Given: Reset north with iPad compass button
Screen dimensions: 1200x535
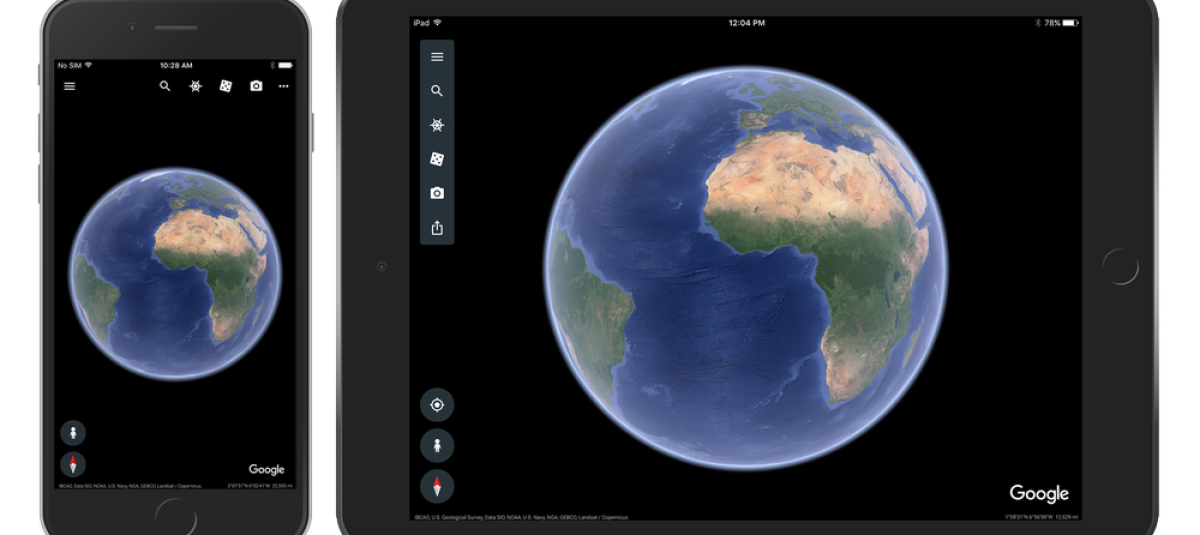Looking at the screenshot, I should (437, 487).
